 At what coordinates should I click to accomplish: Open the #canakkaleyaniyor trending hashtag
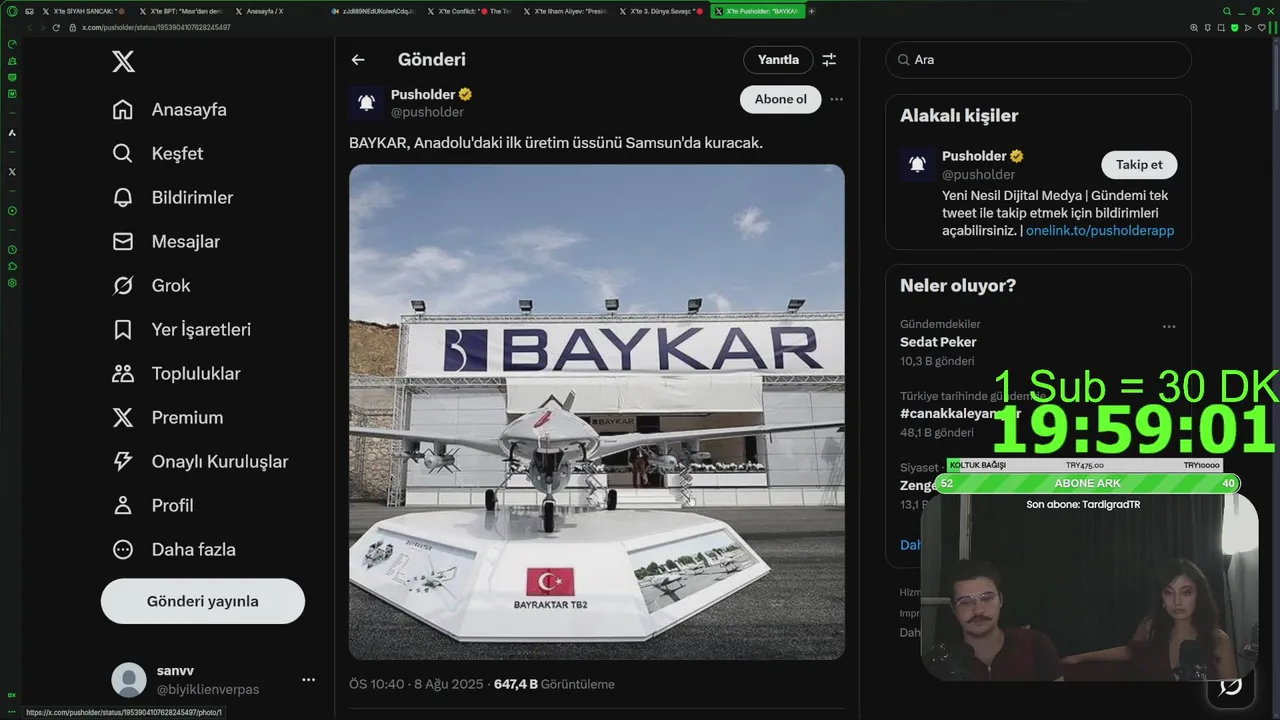click(960, 413)
